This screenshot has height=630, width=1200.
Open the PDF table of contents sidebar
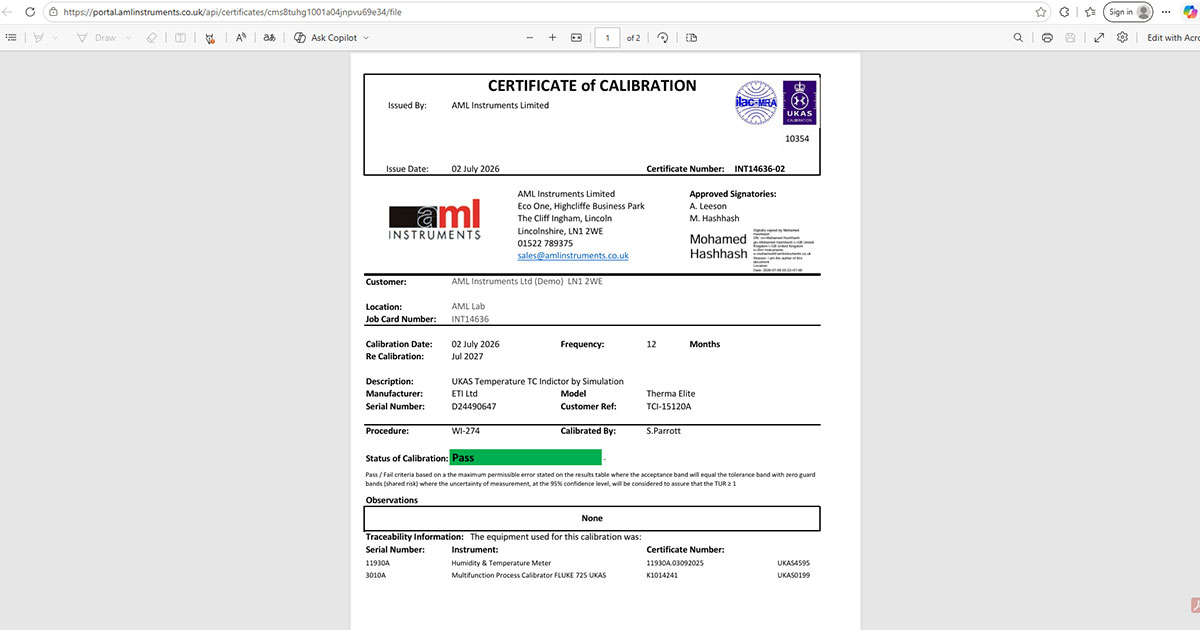[x=11, y=37]
